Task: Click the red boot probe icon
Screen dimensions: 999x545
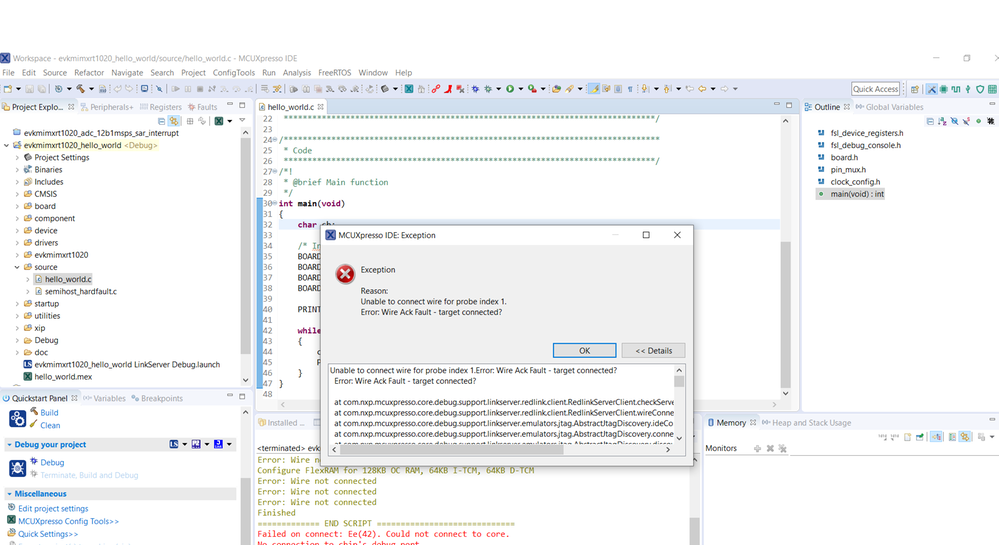Action: pyautogui.click(x=448, y=89)
